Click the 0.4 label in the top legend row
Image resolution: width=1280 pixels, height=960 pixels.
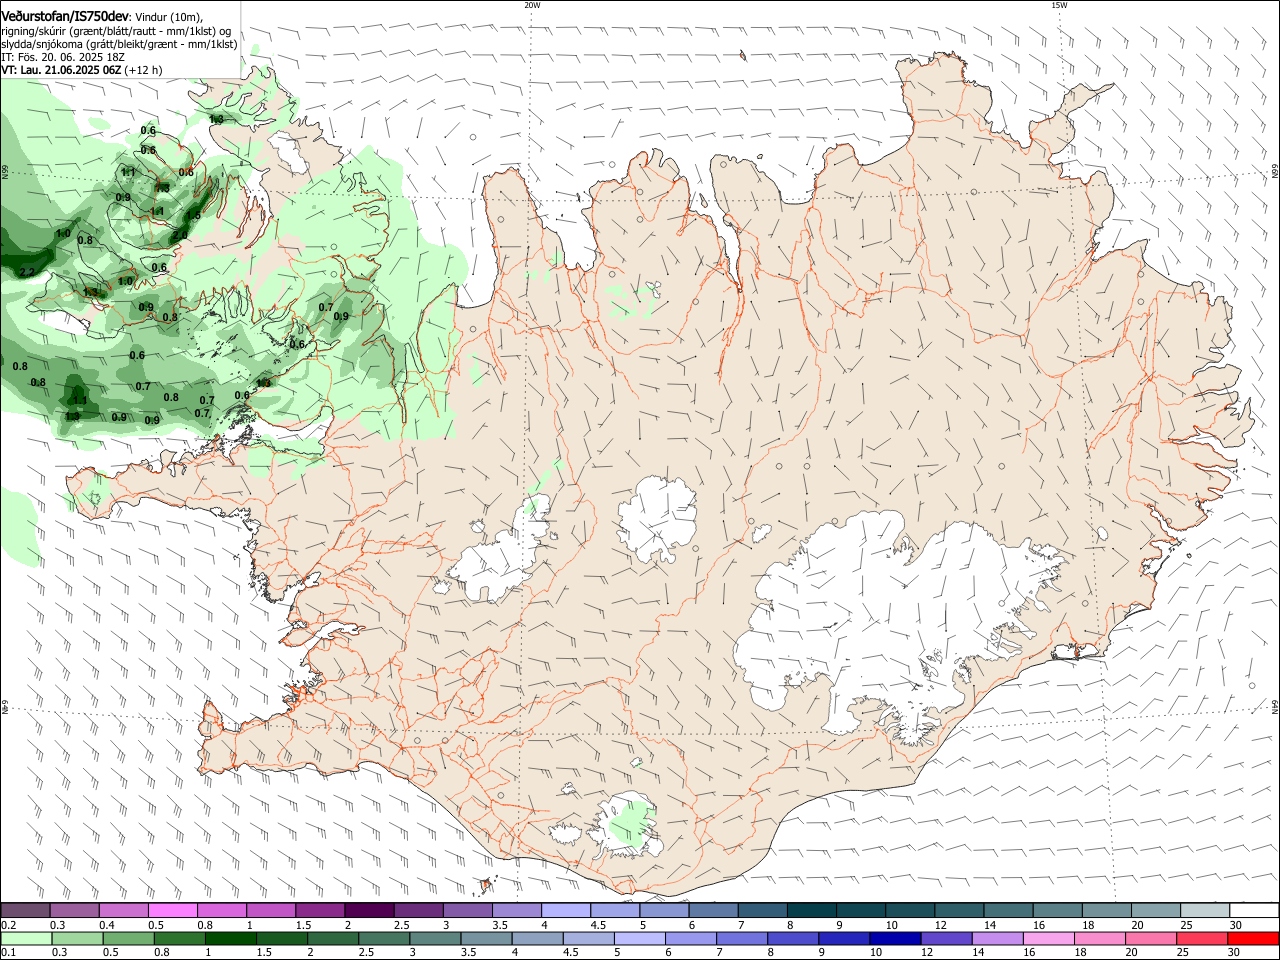coord(107,925)
